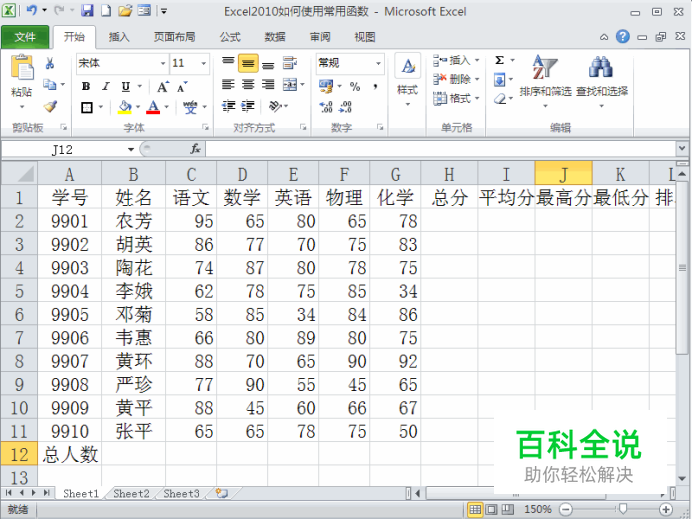The image size is (692, 519).
Task: Open font color dropdown arrow
Action: point(166,107)
